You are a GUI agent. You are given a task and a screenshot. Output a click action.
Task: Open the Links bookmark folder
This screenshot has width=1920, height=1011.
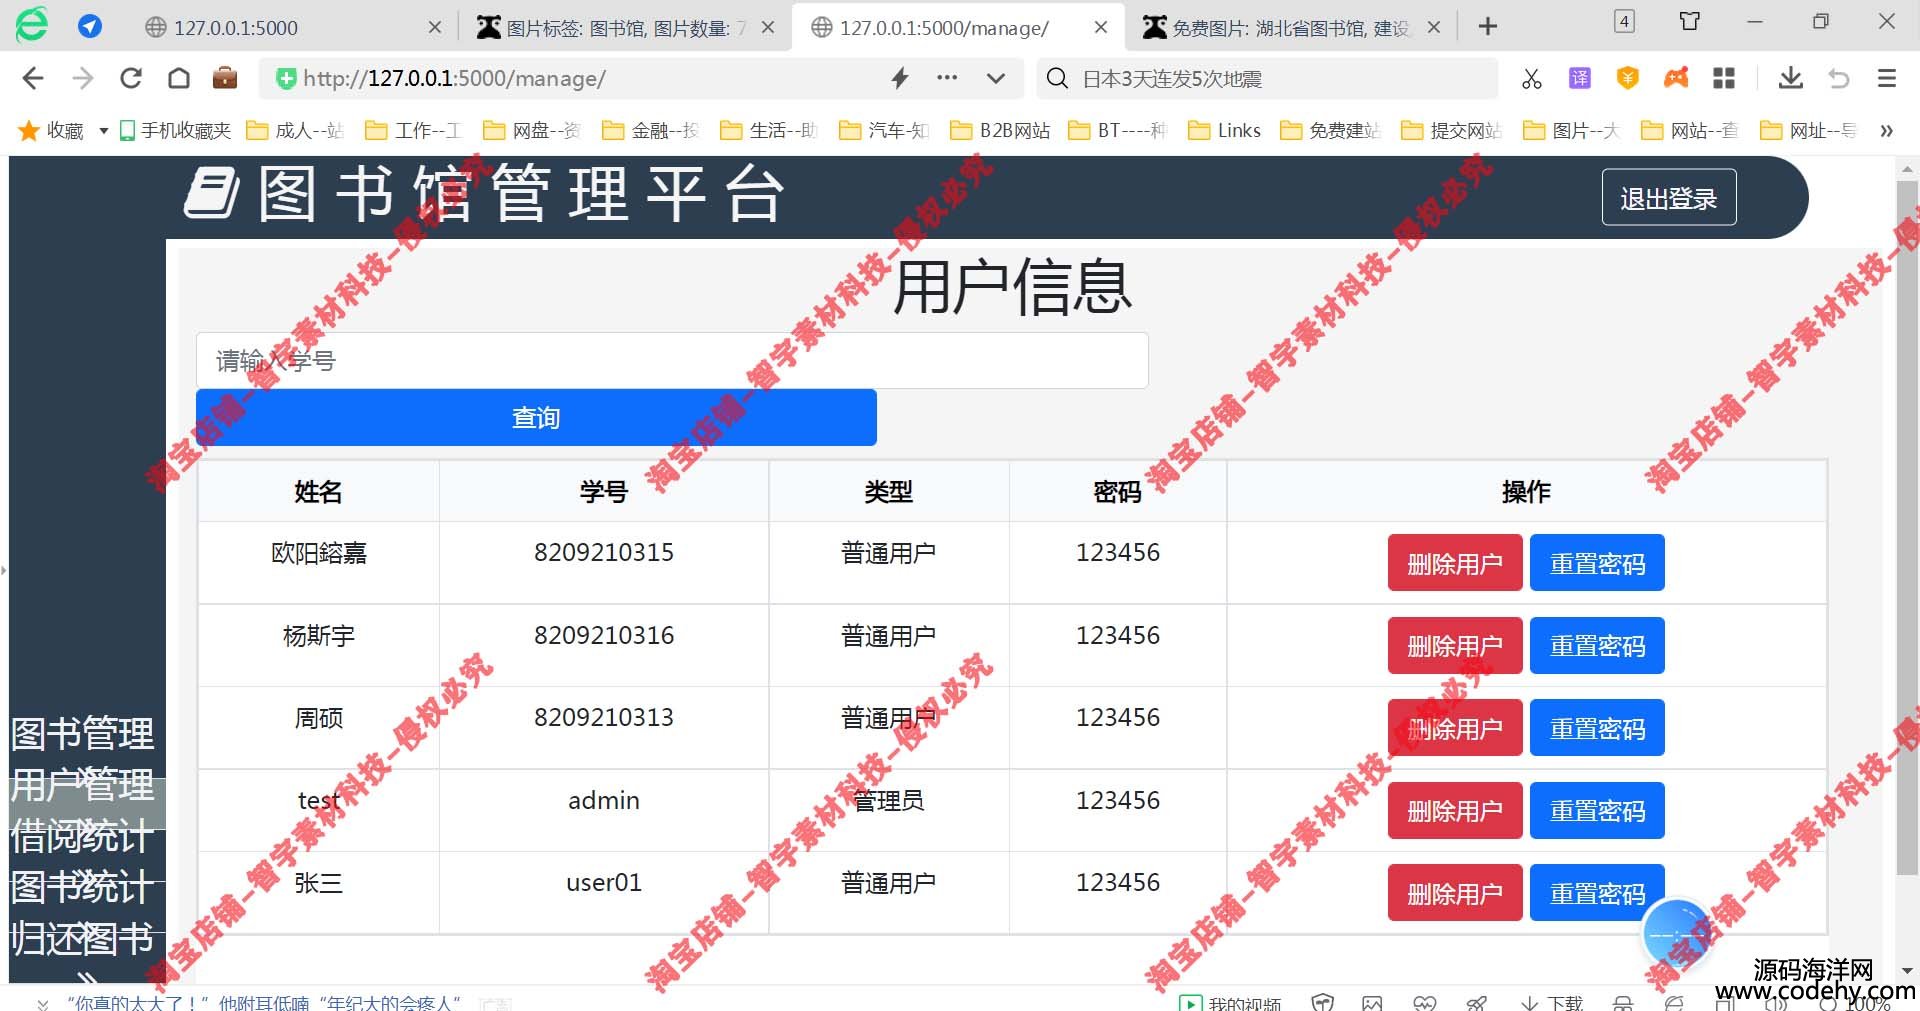1225,131
